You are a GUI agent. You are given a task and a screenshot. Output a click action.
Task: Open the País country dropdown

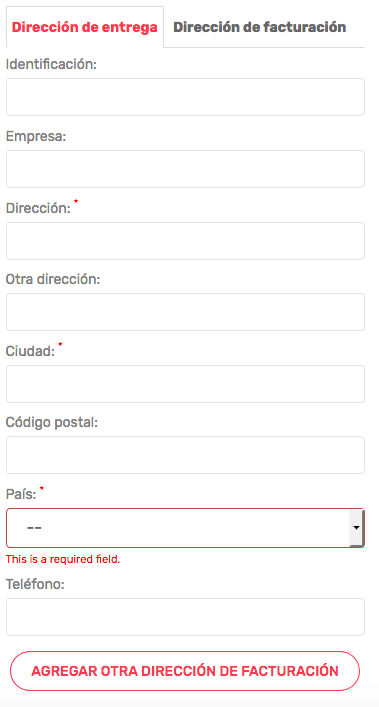(185, 528)
